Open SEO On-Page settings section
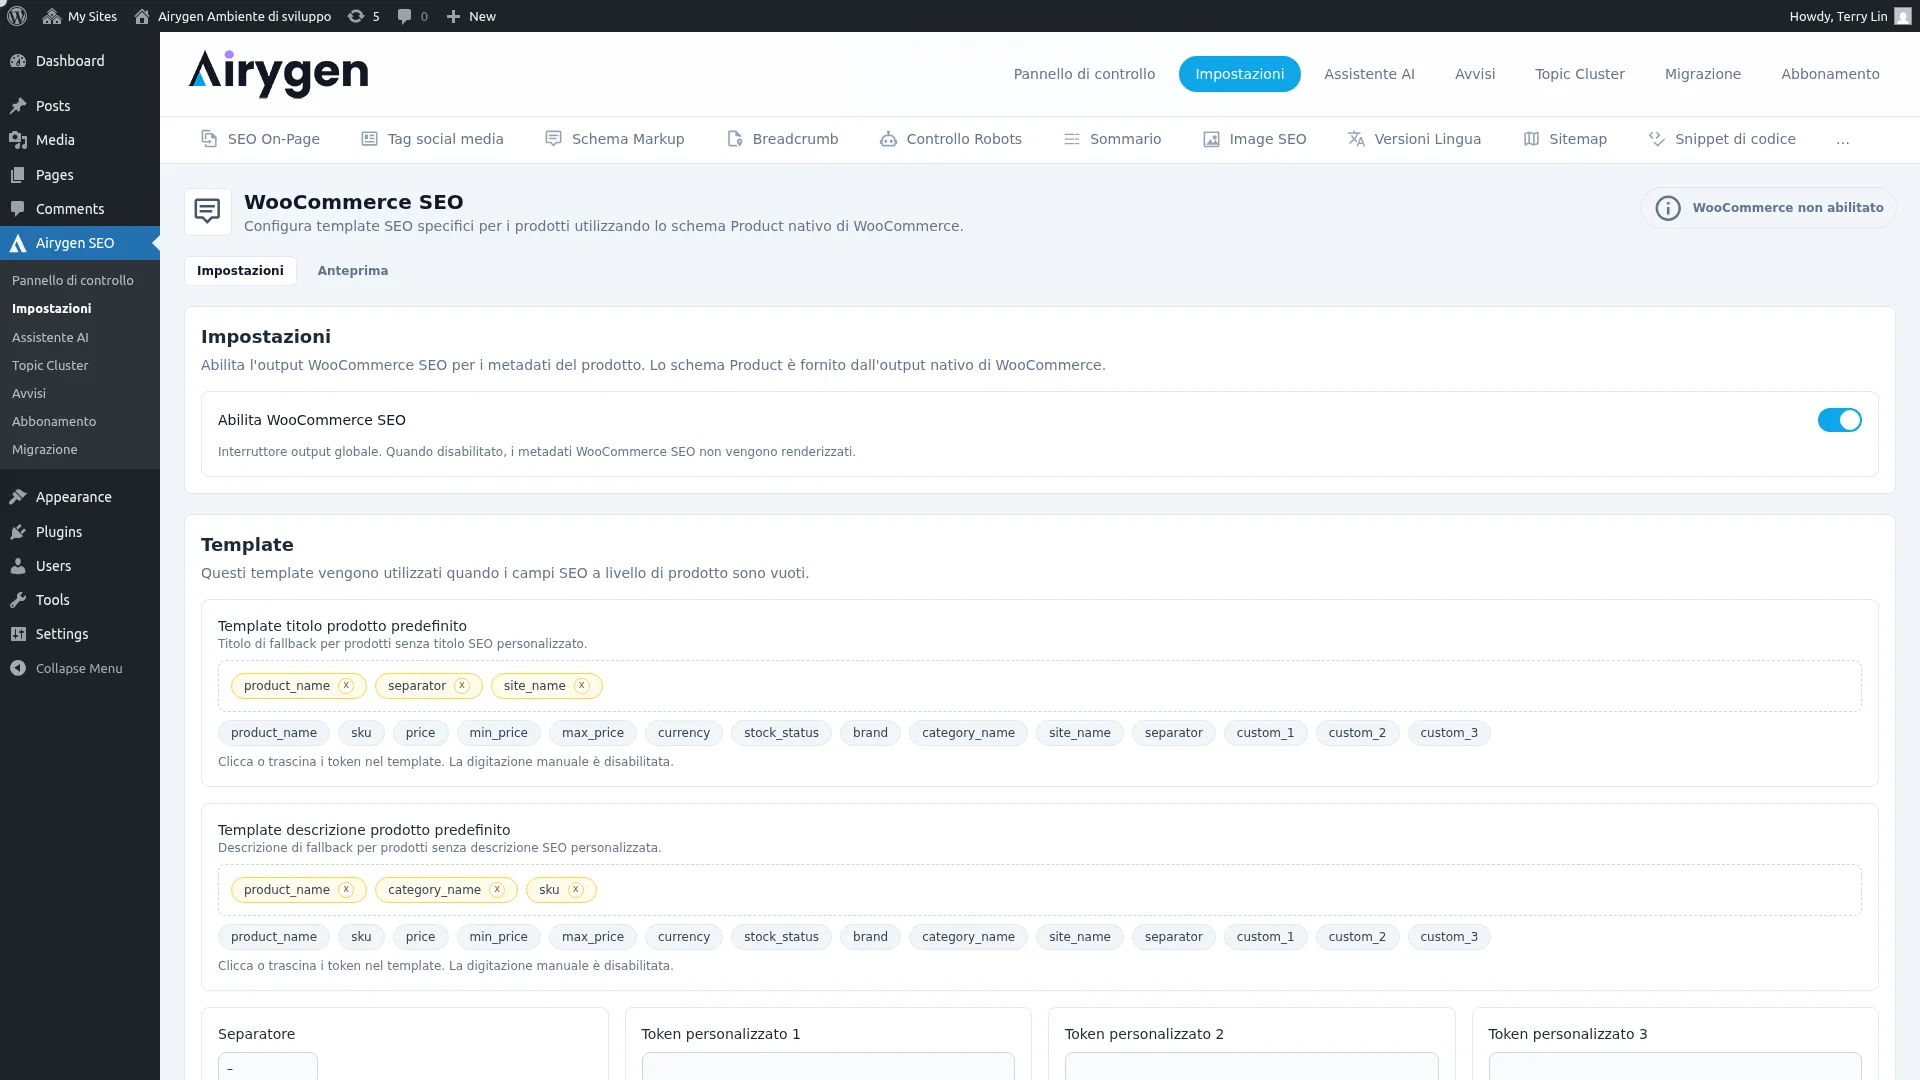The width and height of the screenshot is (1920, 1080). coord(260,139)
